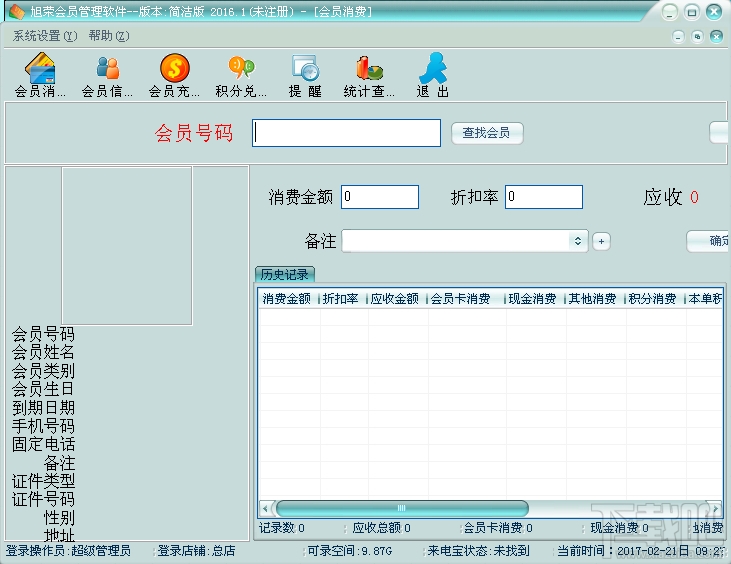Click the 积分消费 column header
Viewport: 731px width, 564px height.
[x=653, y=299]
